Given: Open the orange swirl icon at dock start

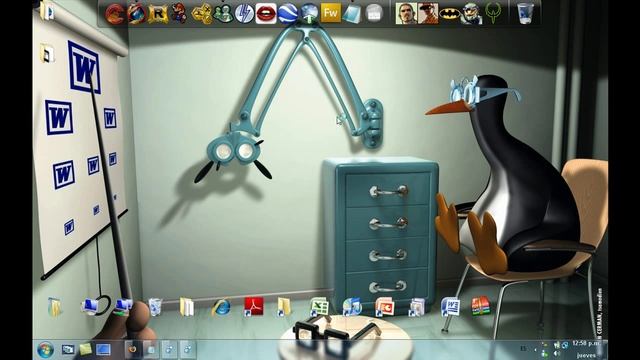Looking at the screenshot, I should point(115,14).
